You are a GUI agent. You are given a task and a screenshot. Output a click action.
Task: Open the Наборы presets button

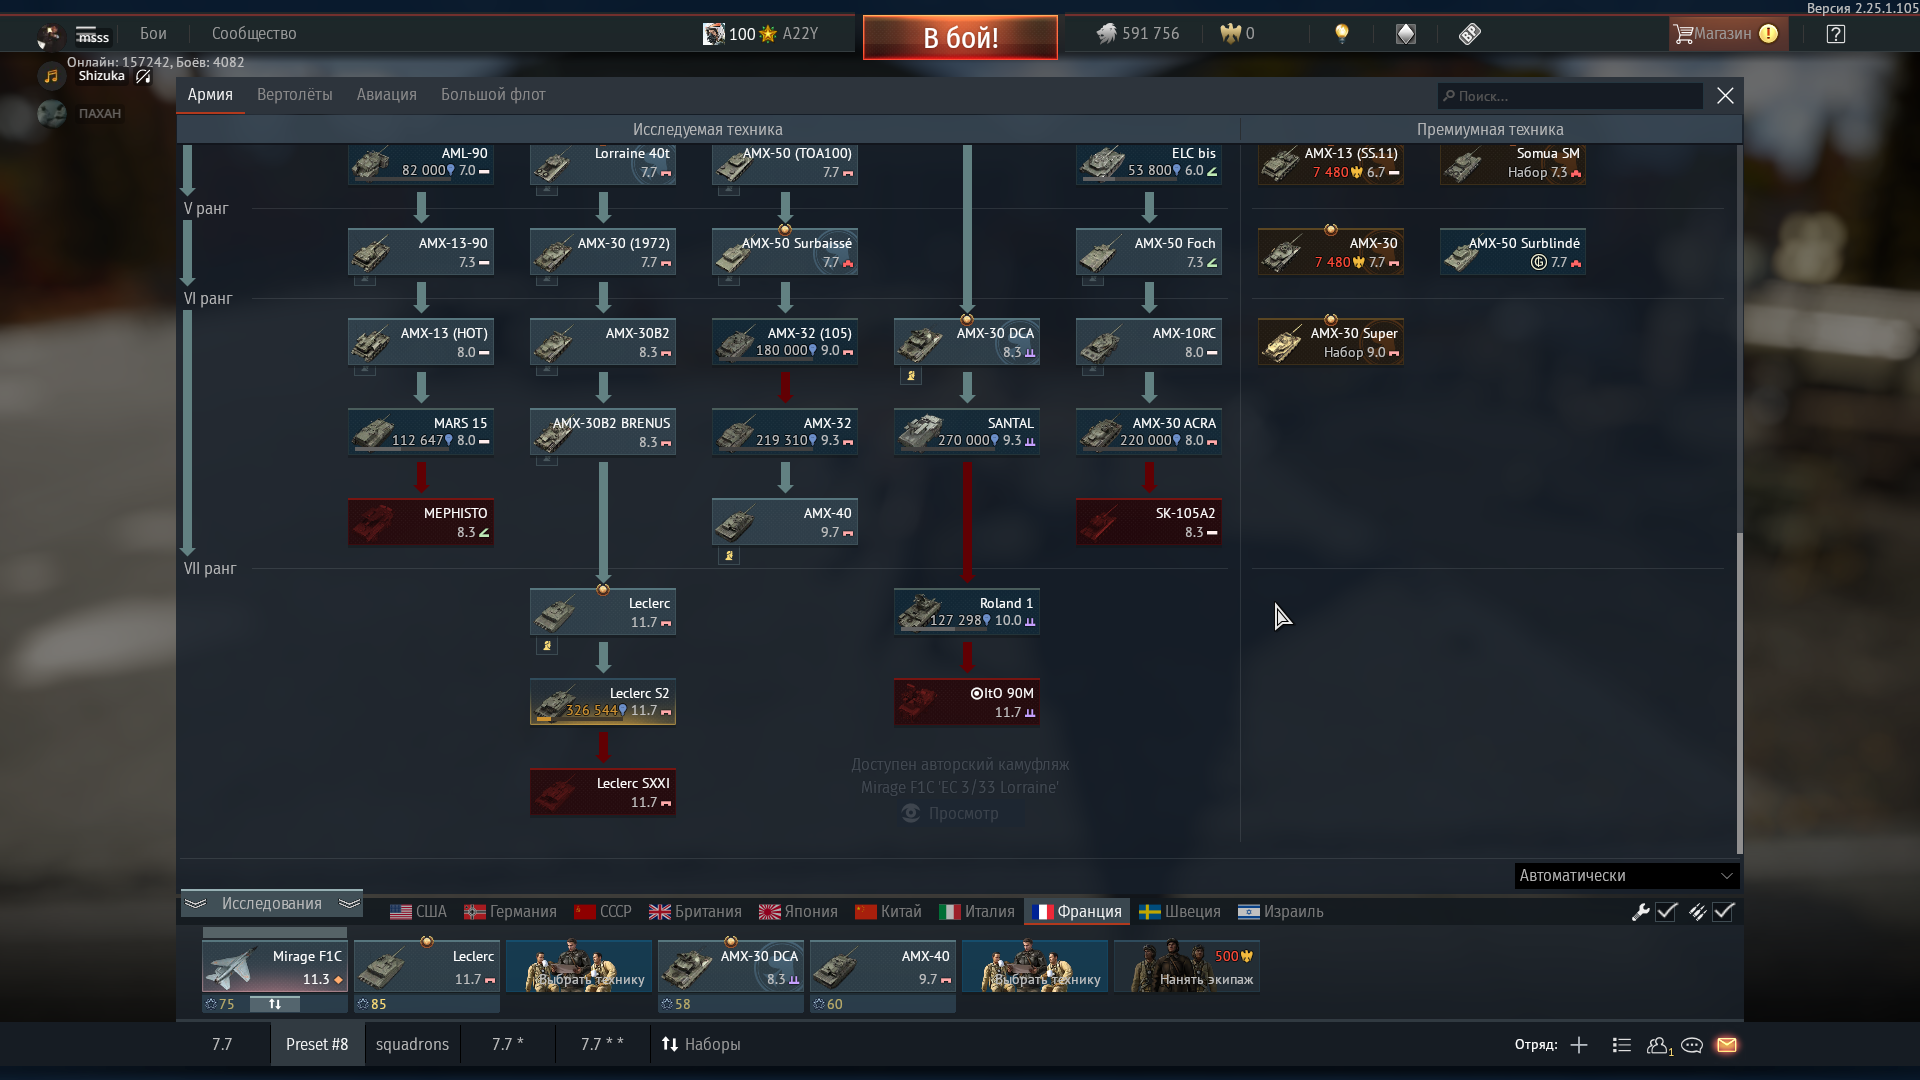701,1044
